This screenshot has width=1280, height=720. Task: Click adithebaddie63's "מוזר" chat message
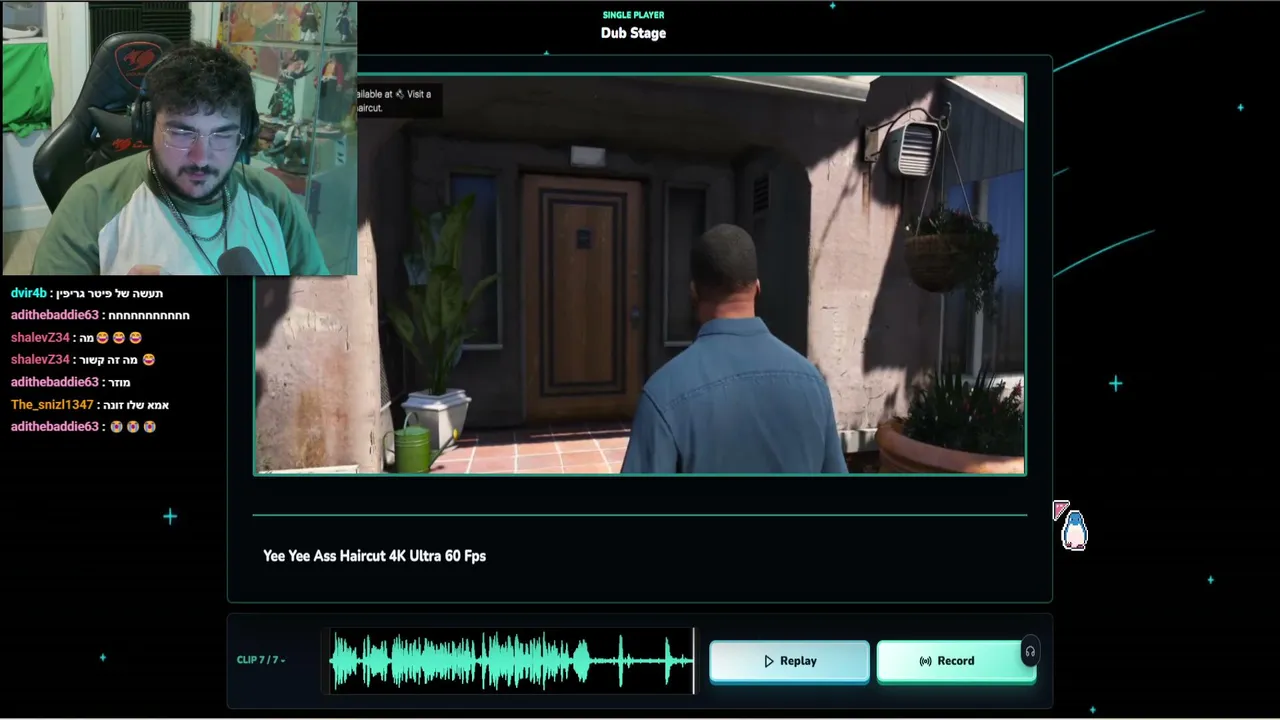119,382
